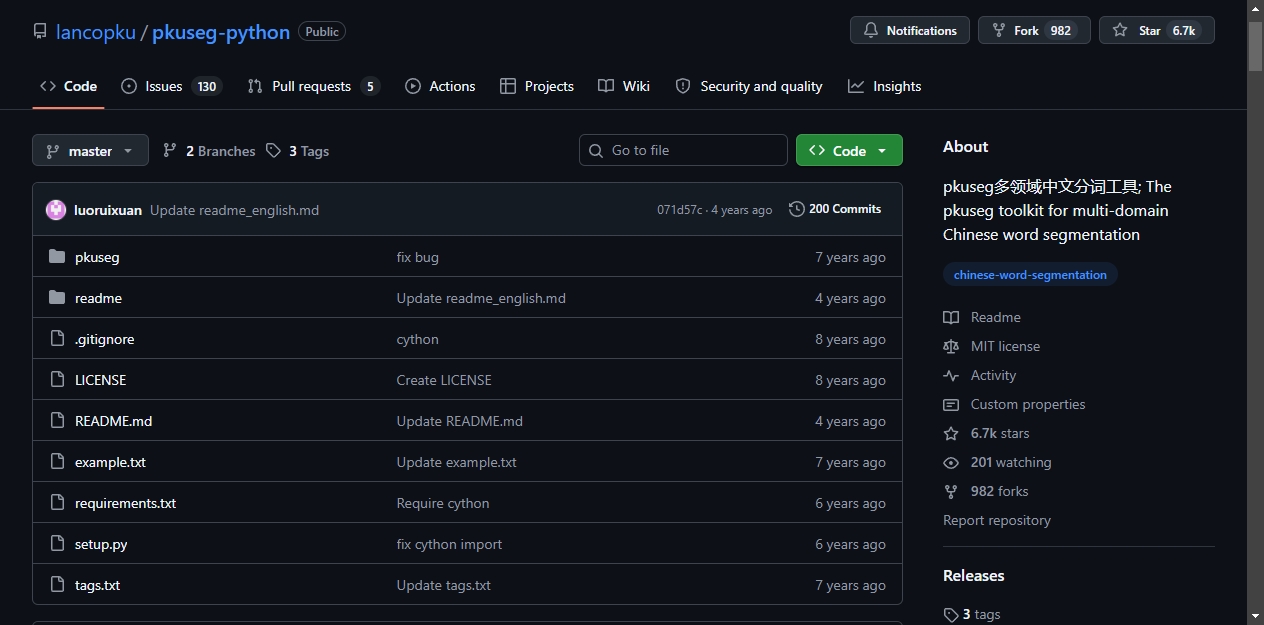Open the Releases heading link
The width and height of the screenshot is (1264, 625).
(973, 575)
